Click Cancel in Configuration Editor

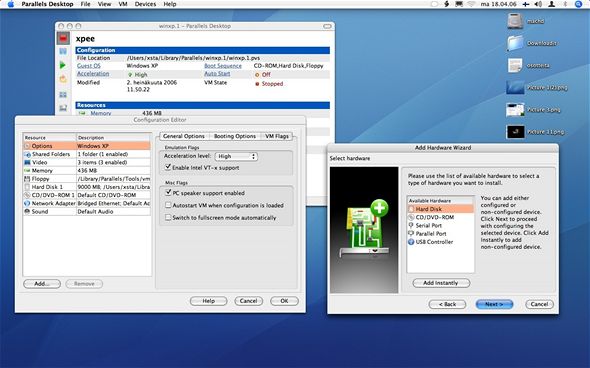tap(248, 301)
